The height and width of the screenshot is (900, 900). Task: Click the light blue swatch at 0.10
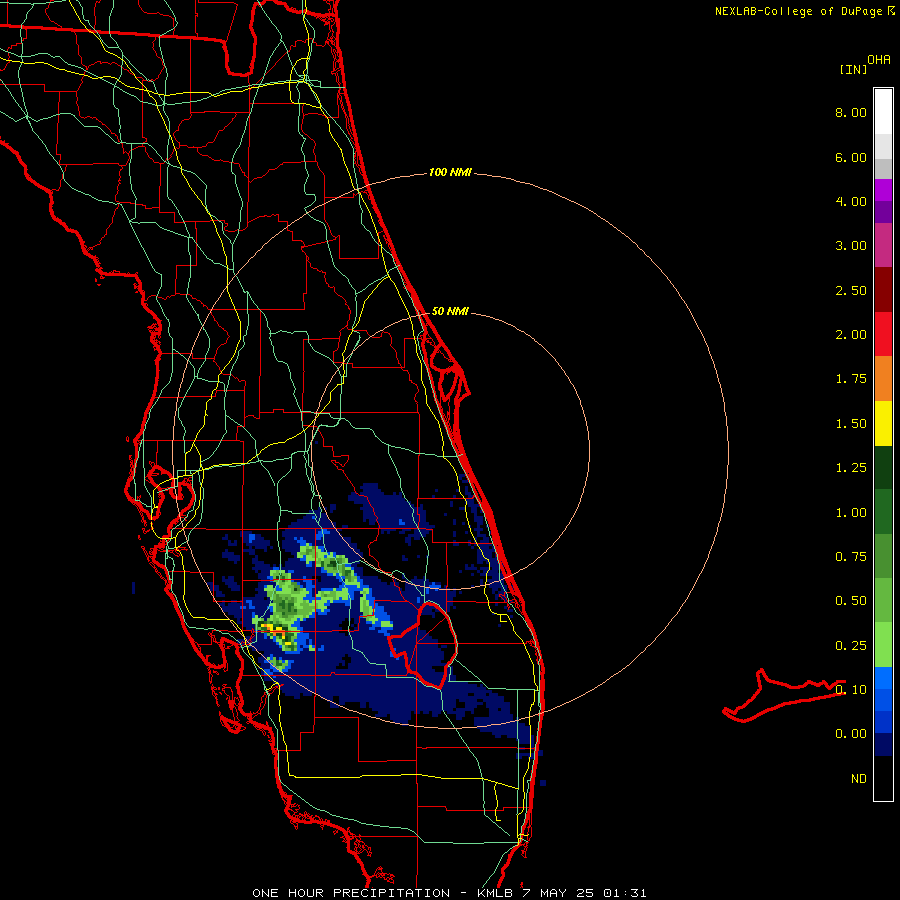click(883, 678)
